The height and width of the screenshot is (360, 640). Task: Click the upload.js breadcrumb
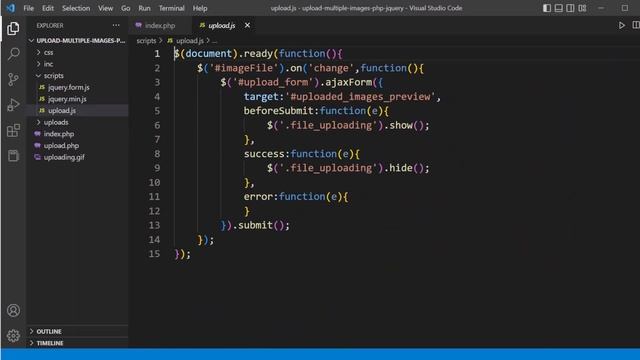[190, 41]
